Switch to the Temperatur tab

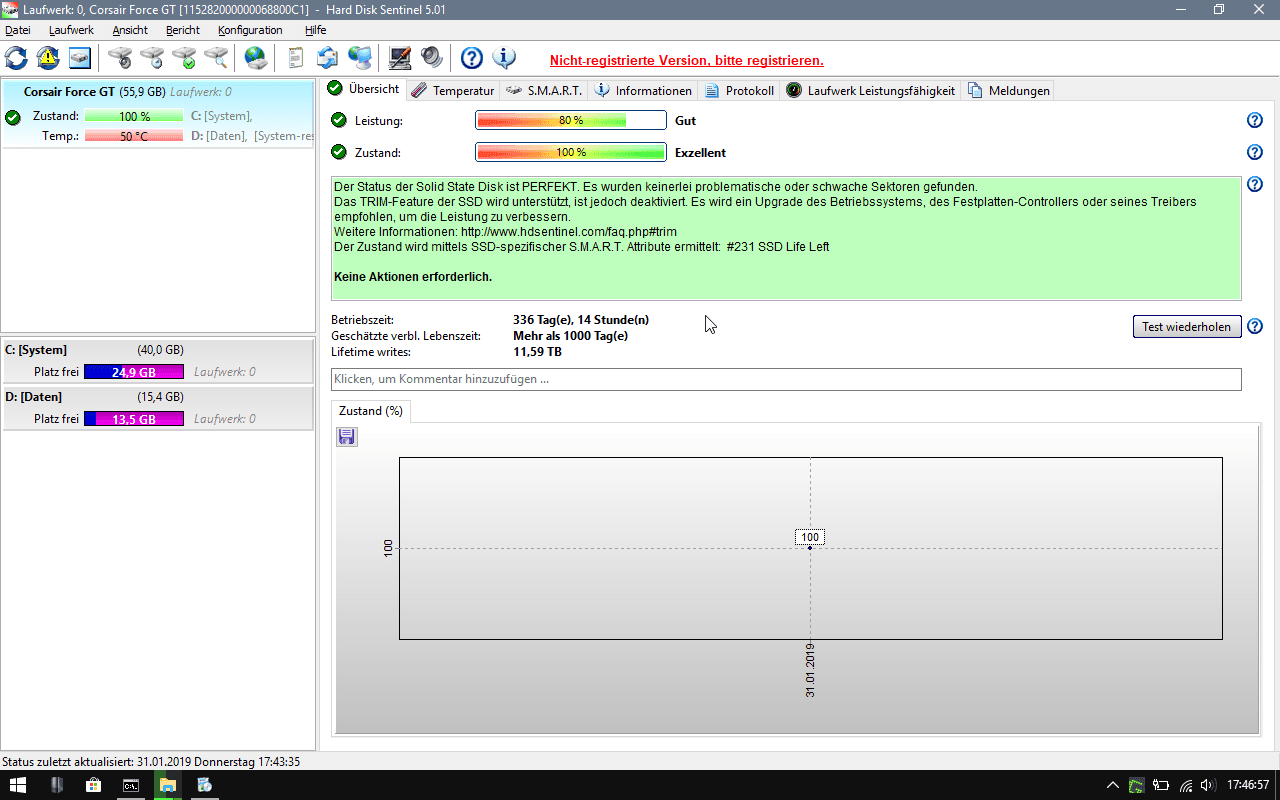453,90
